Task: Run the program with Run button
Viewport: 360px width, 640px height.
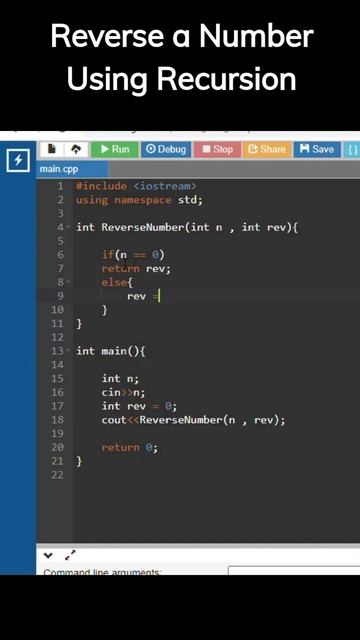Action: [115, 149]
